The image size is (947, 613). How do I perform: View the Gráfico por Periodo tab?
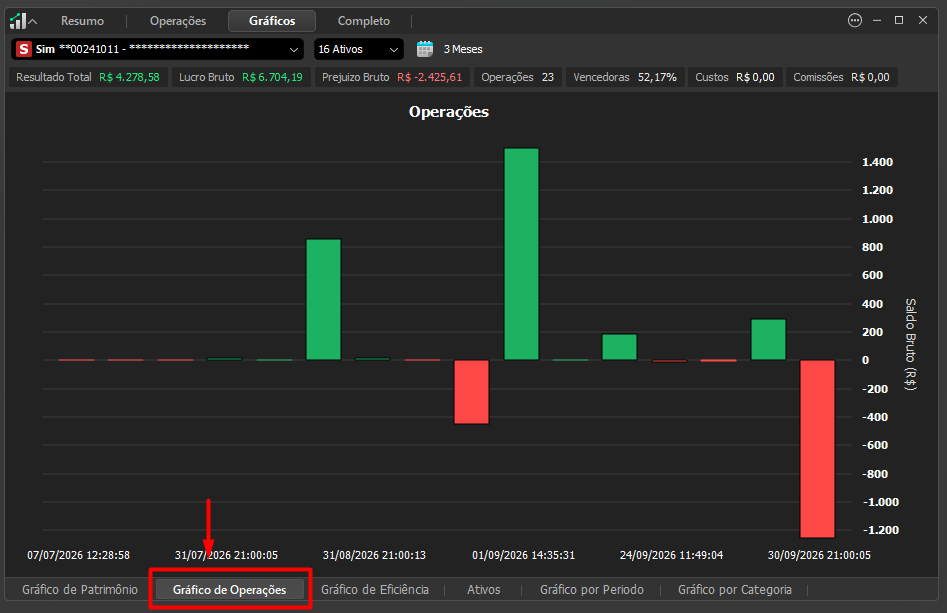(592, 589)
